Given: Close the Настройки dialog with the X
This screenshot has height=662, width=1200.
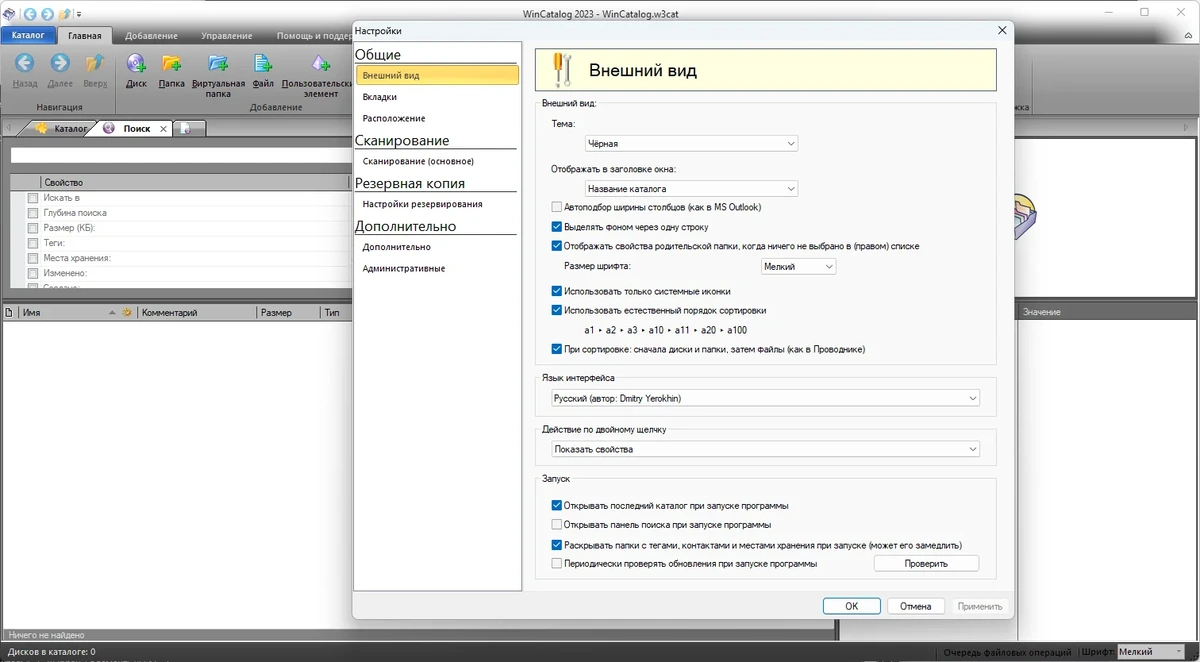Looking at the screenshot, I should [1002, 31].
